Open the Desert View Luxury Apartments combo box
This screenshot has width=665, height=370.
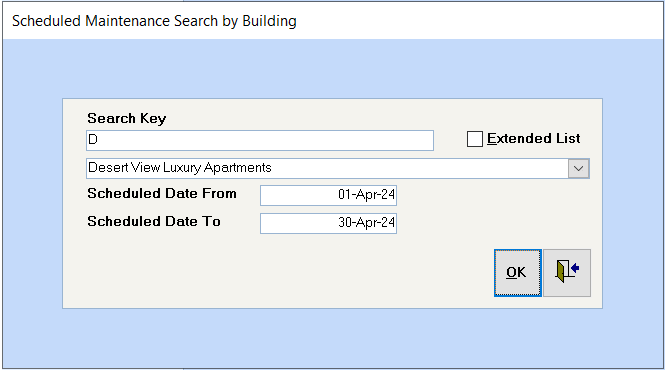[338, 168]
